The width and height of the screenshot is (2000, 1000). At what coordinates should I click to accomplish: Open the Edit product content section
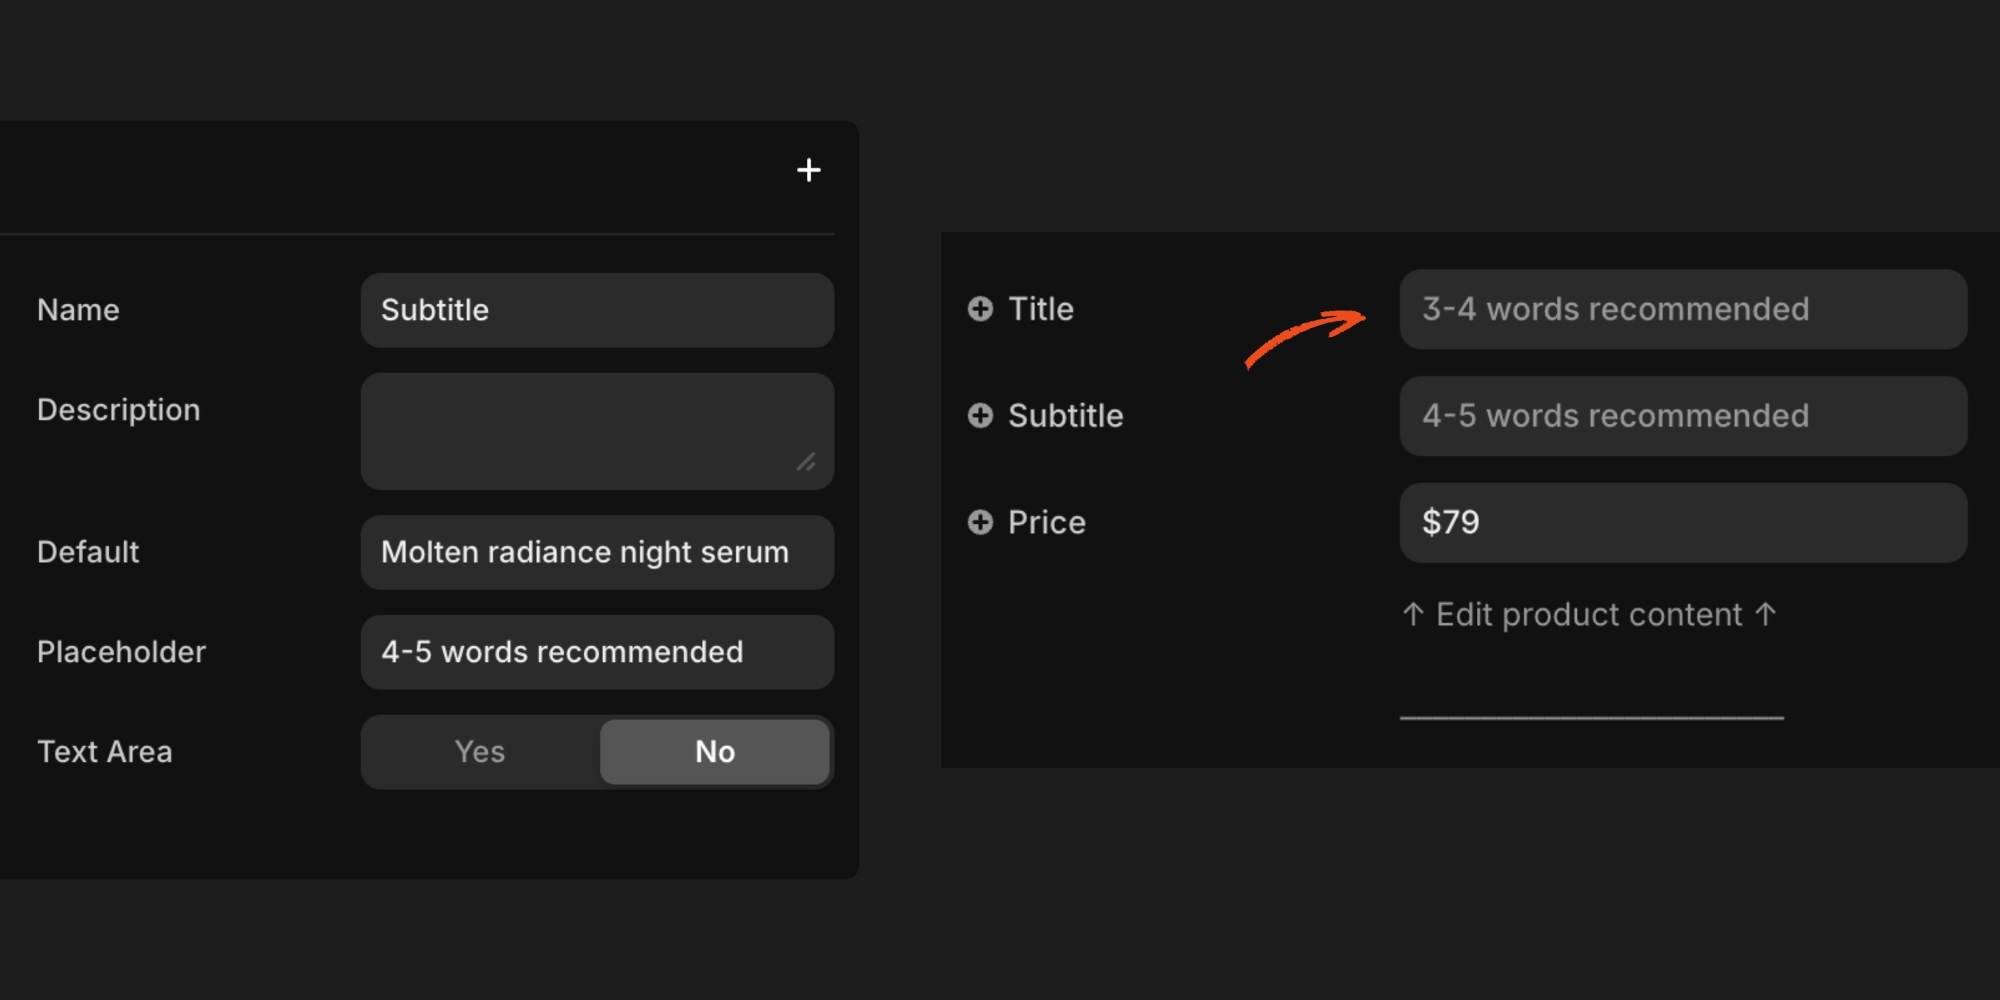pos(1588,614)
